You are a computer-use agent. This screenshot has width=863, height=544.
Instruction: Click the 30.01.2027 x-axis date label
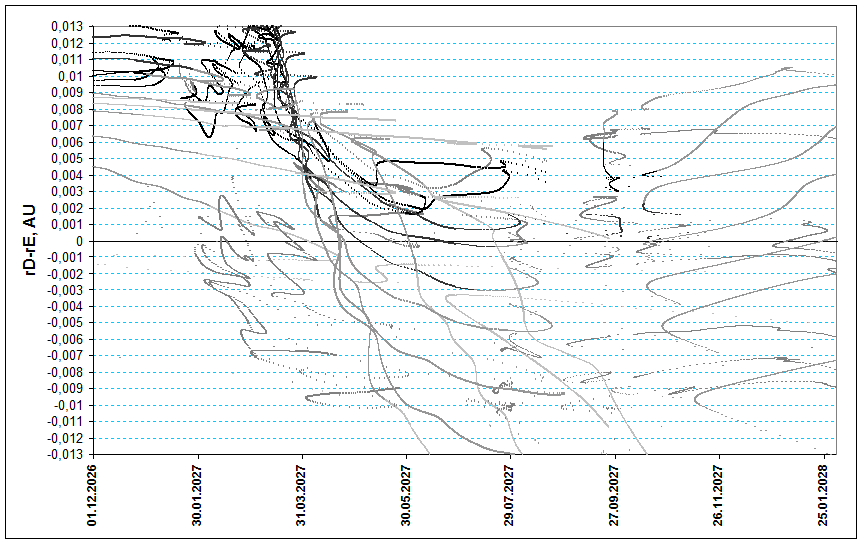tap(197, 496)
